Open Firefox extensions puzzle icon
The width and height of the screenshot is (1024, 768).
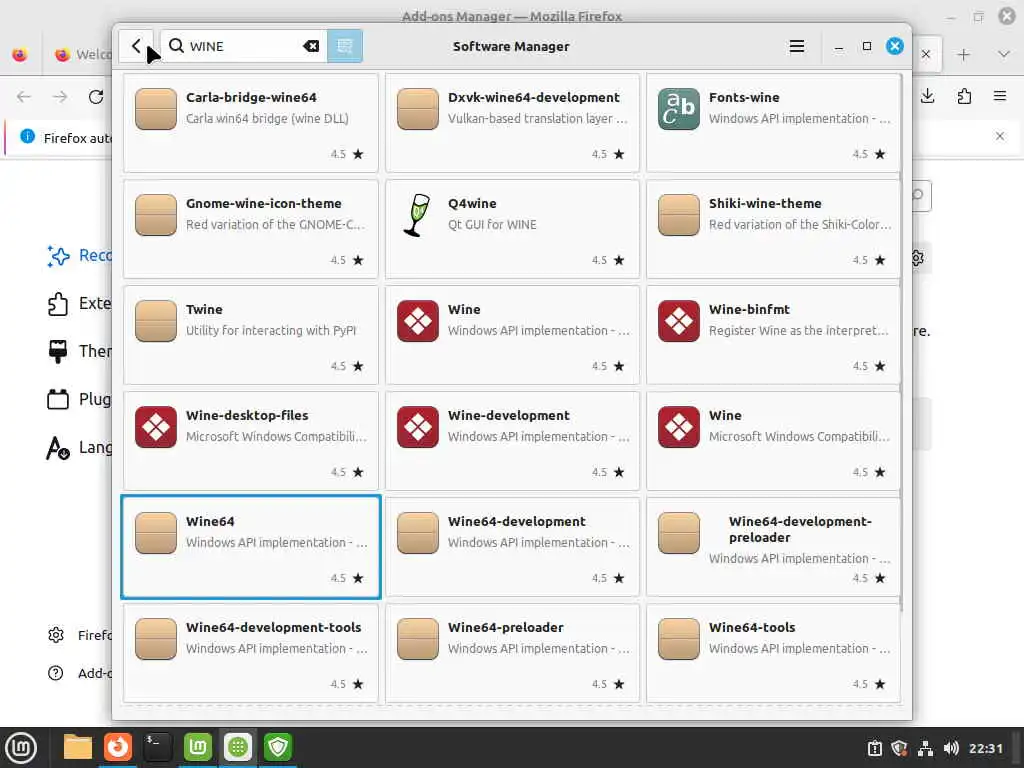tap(964, 97)
